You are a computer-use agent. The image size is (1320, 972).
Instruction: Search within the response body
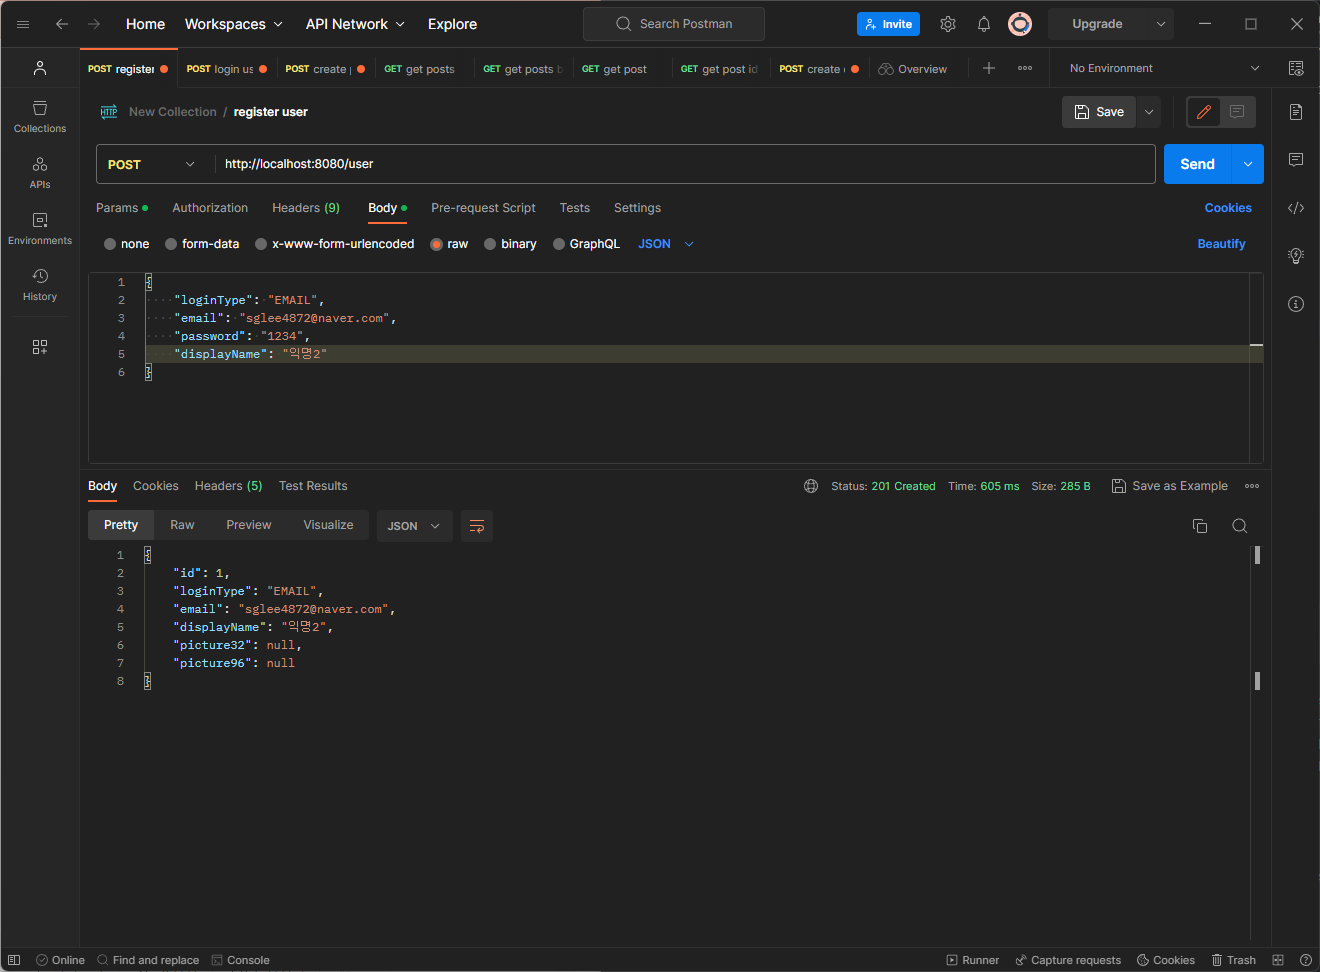tap(1240, 526)
